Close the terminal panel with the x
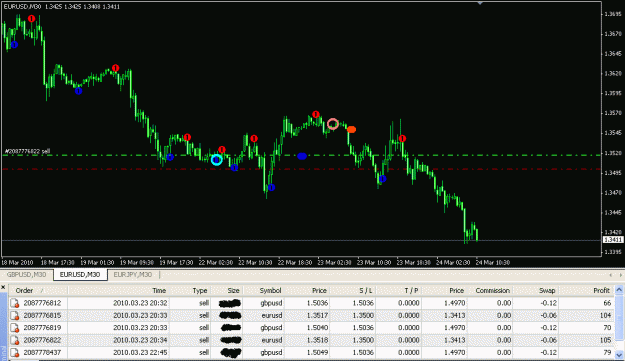 [x=3, y=287]
